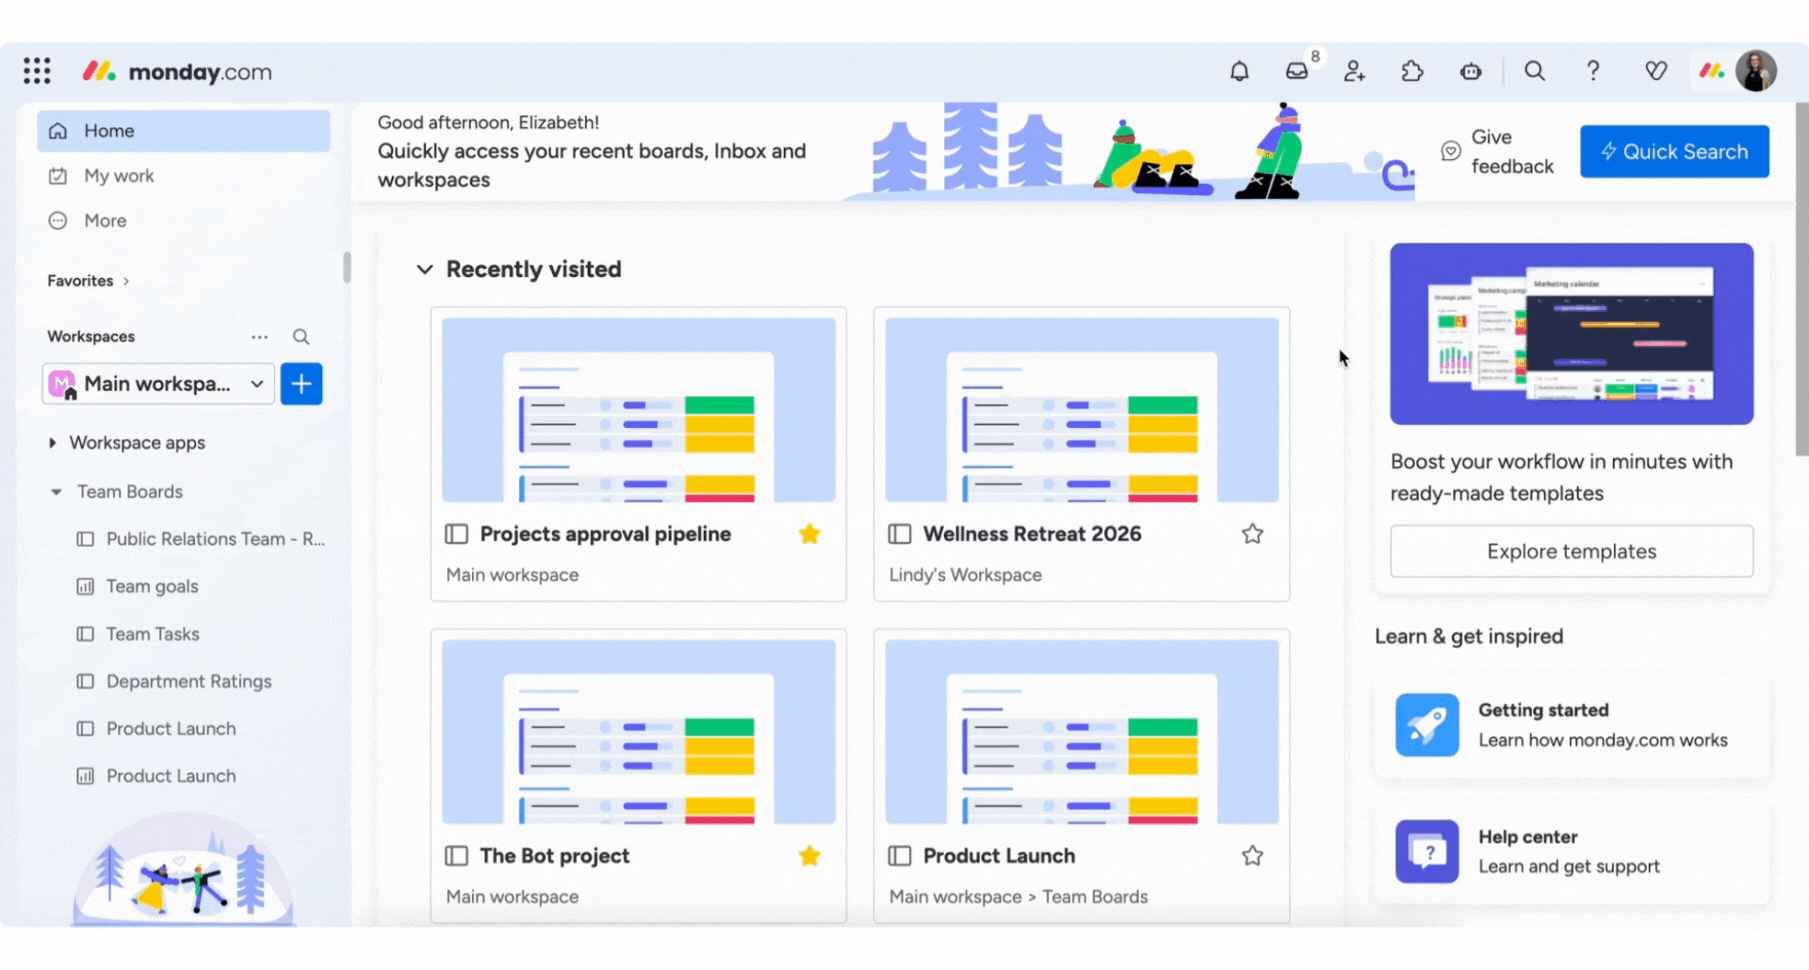Image resolution: width=1809 pixels, height=970 pixels.
Task: Open Workspaces three-dot options menu
Action: (x=260, y=337)
